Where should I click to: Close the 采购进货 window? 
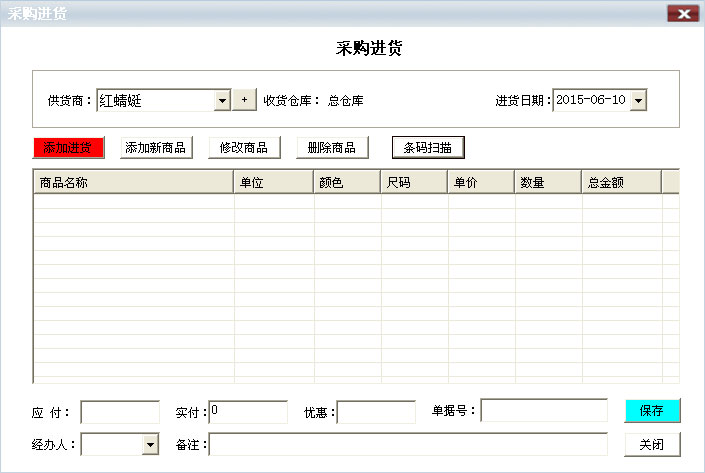tap(683, 13)
